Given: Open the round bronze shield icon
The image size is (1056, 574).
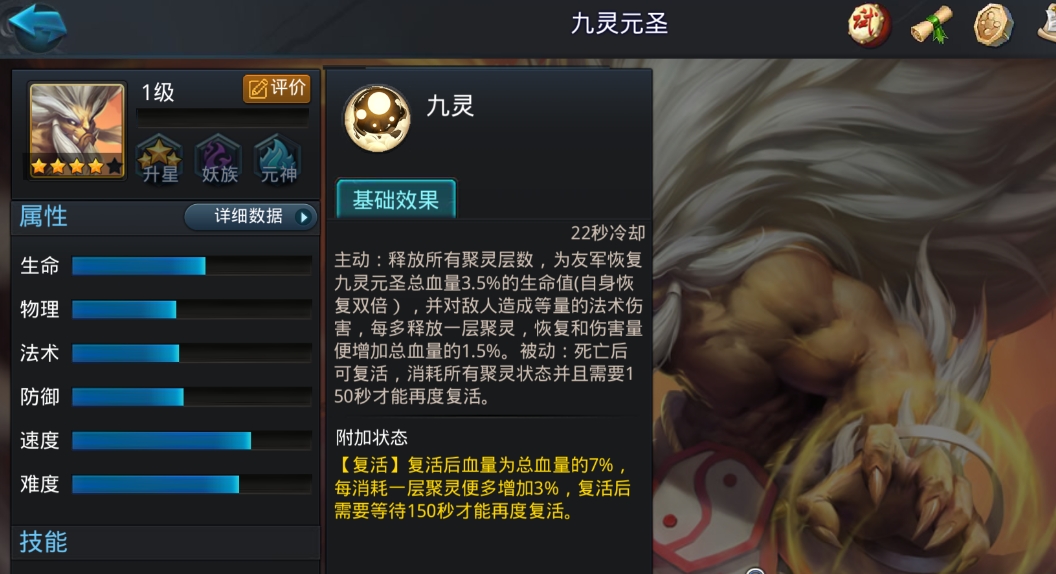Looking at the screenshot, I should [993, 26].
